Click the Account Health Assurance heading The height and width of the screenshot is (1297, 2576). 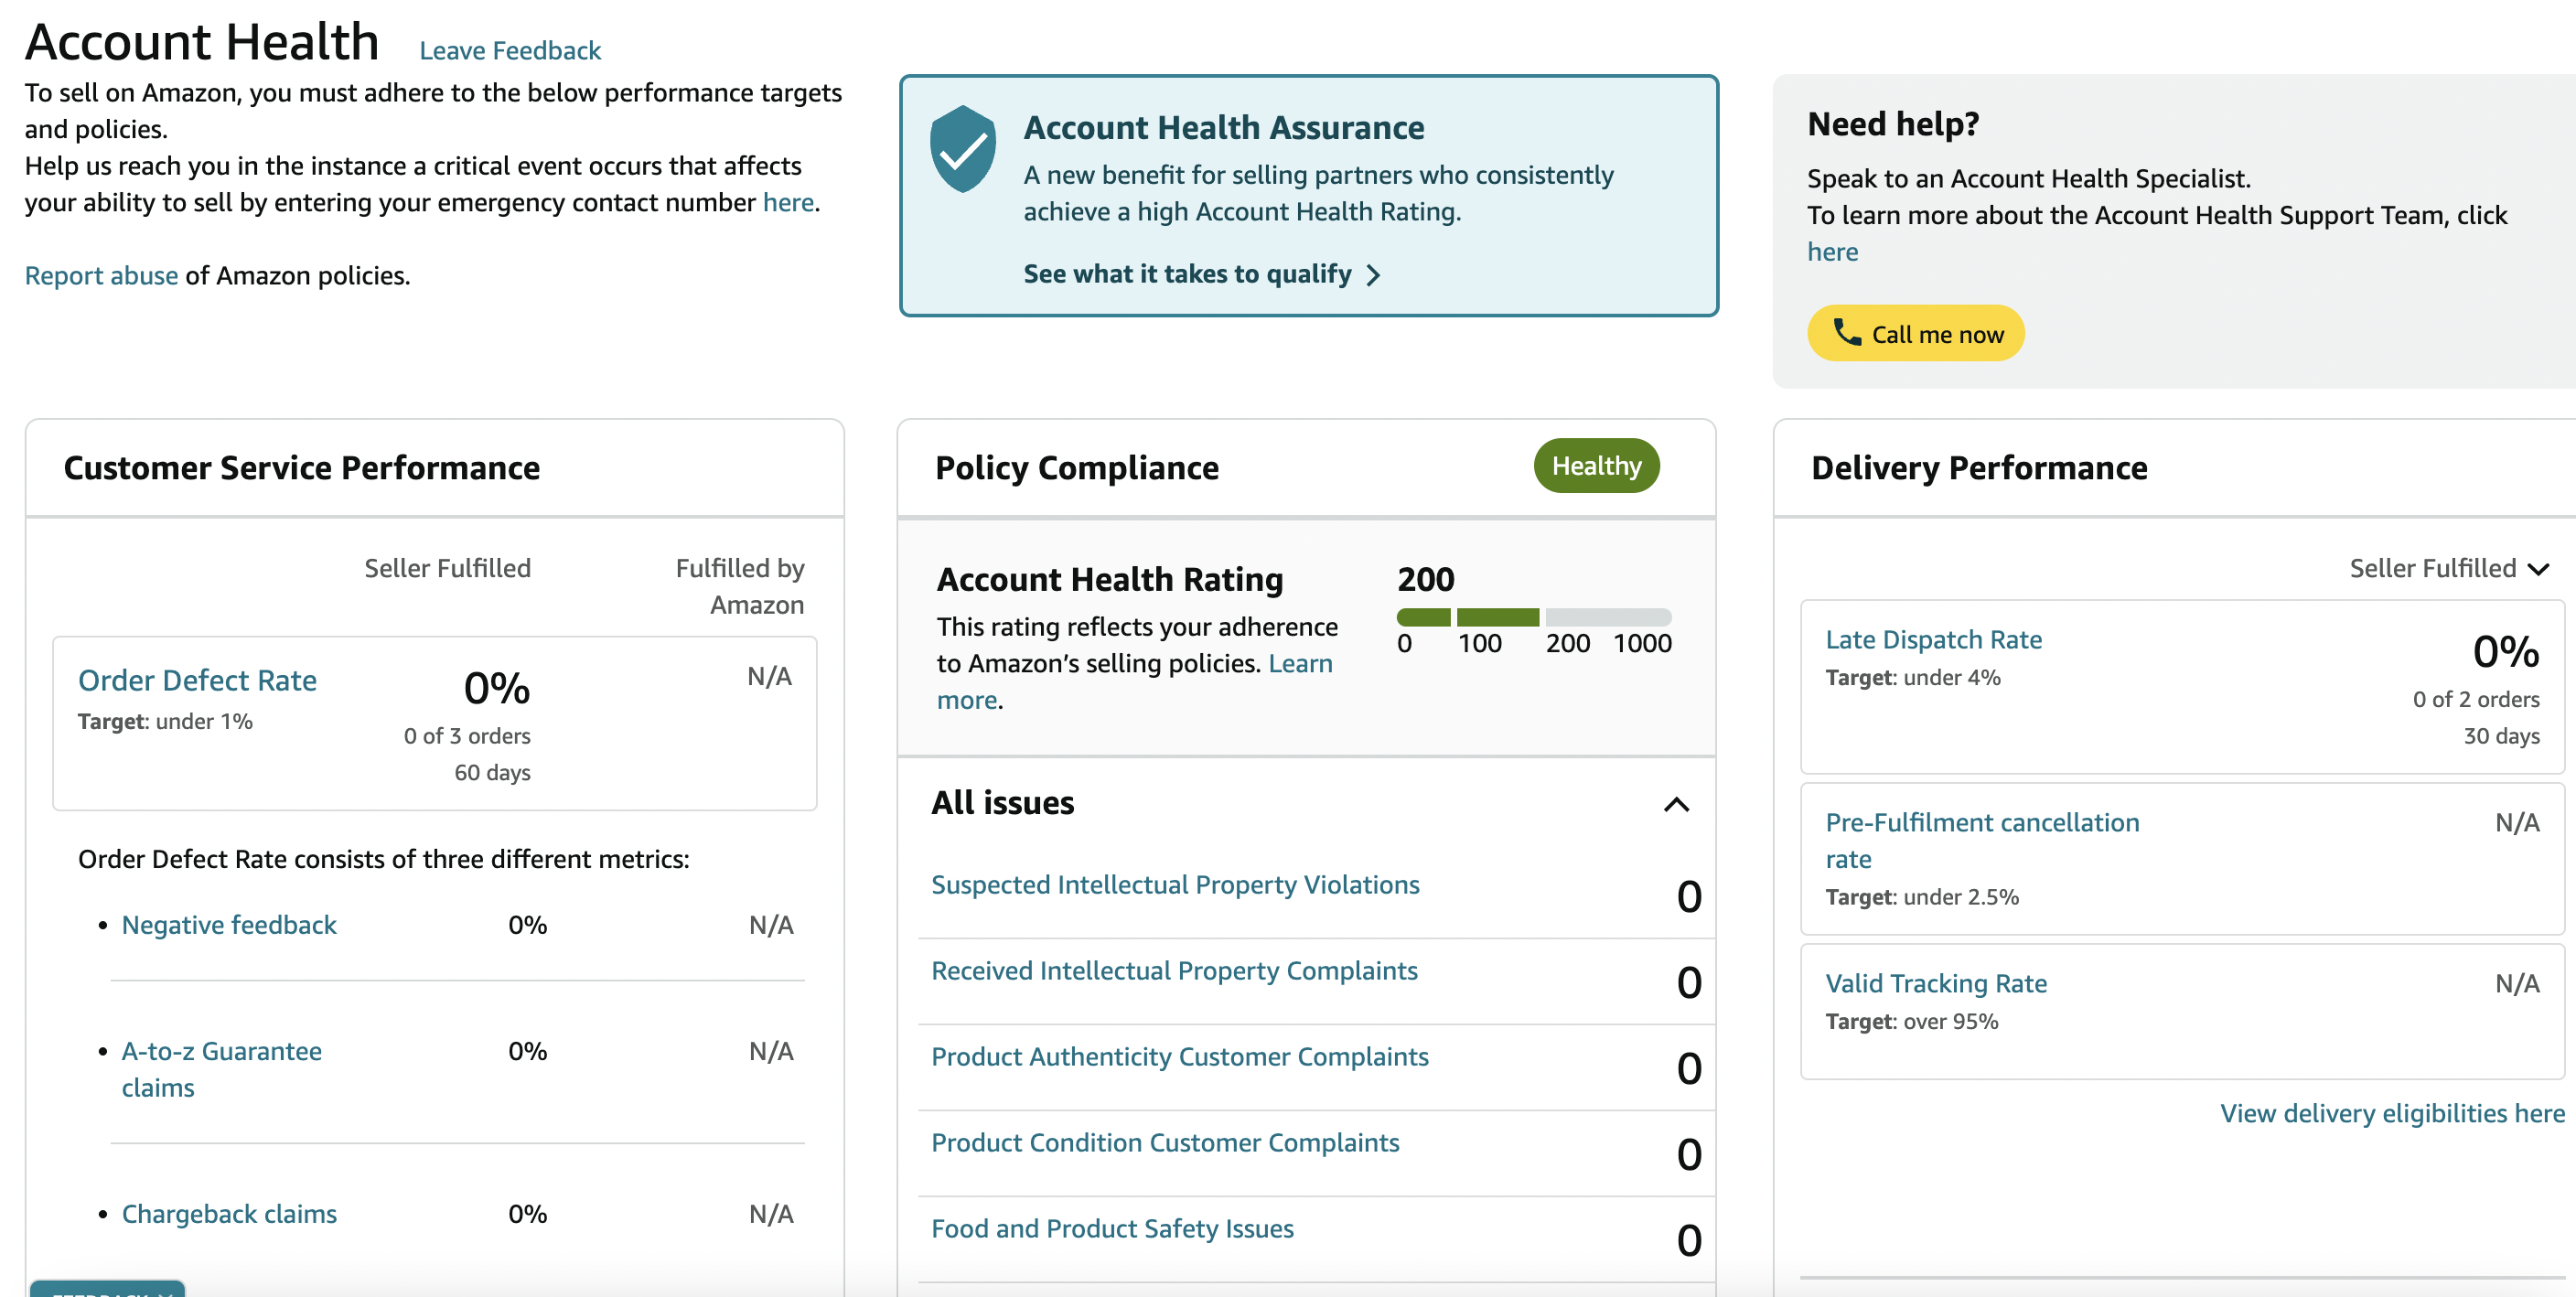point(1223,128)
